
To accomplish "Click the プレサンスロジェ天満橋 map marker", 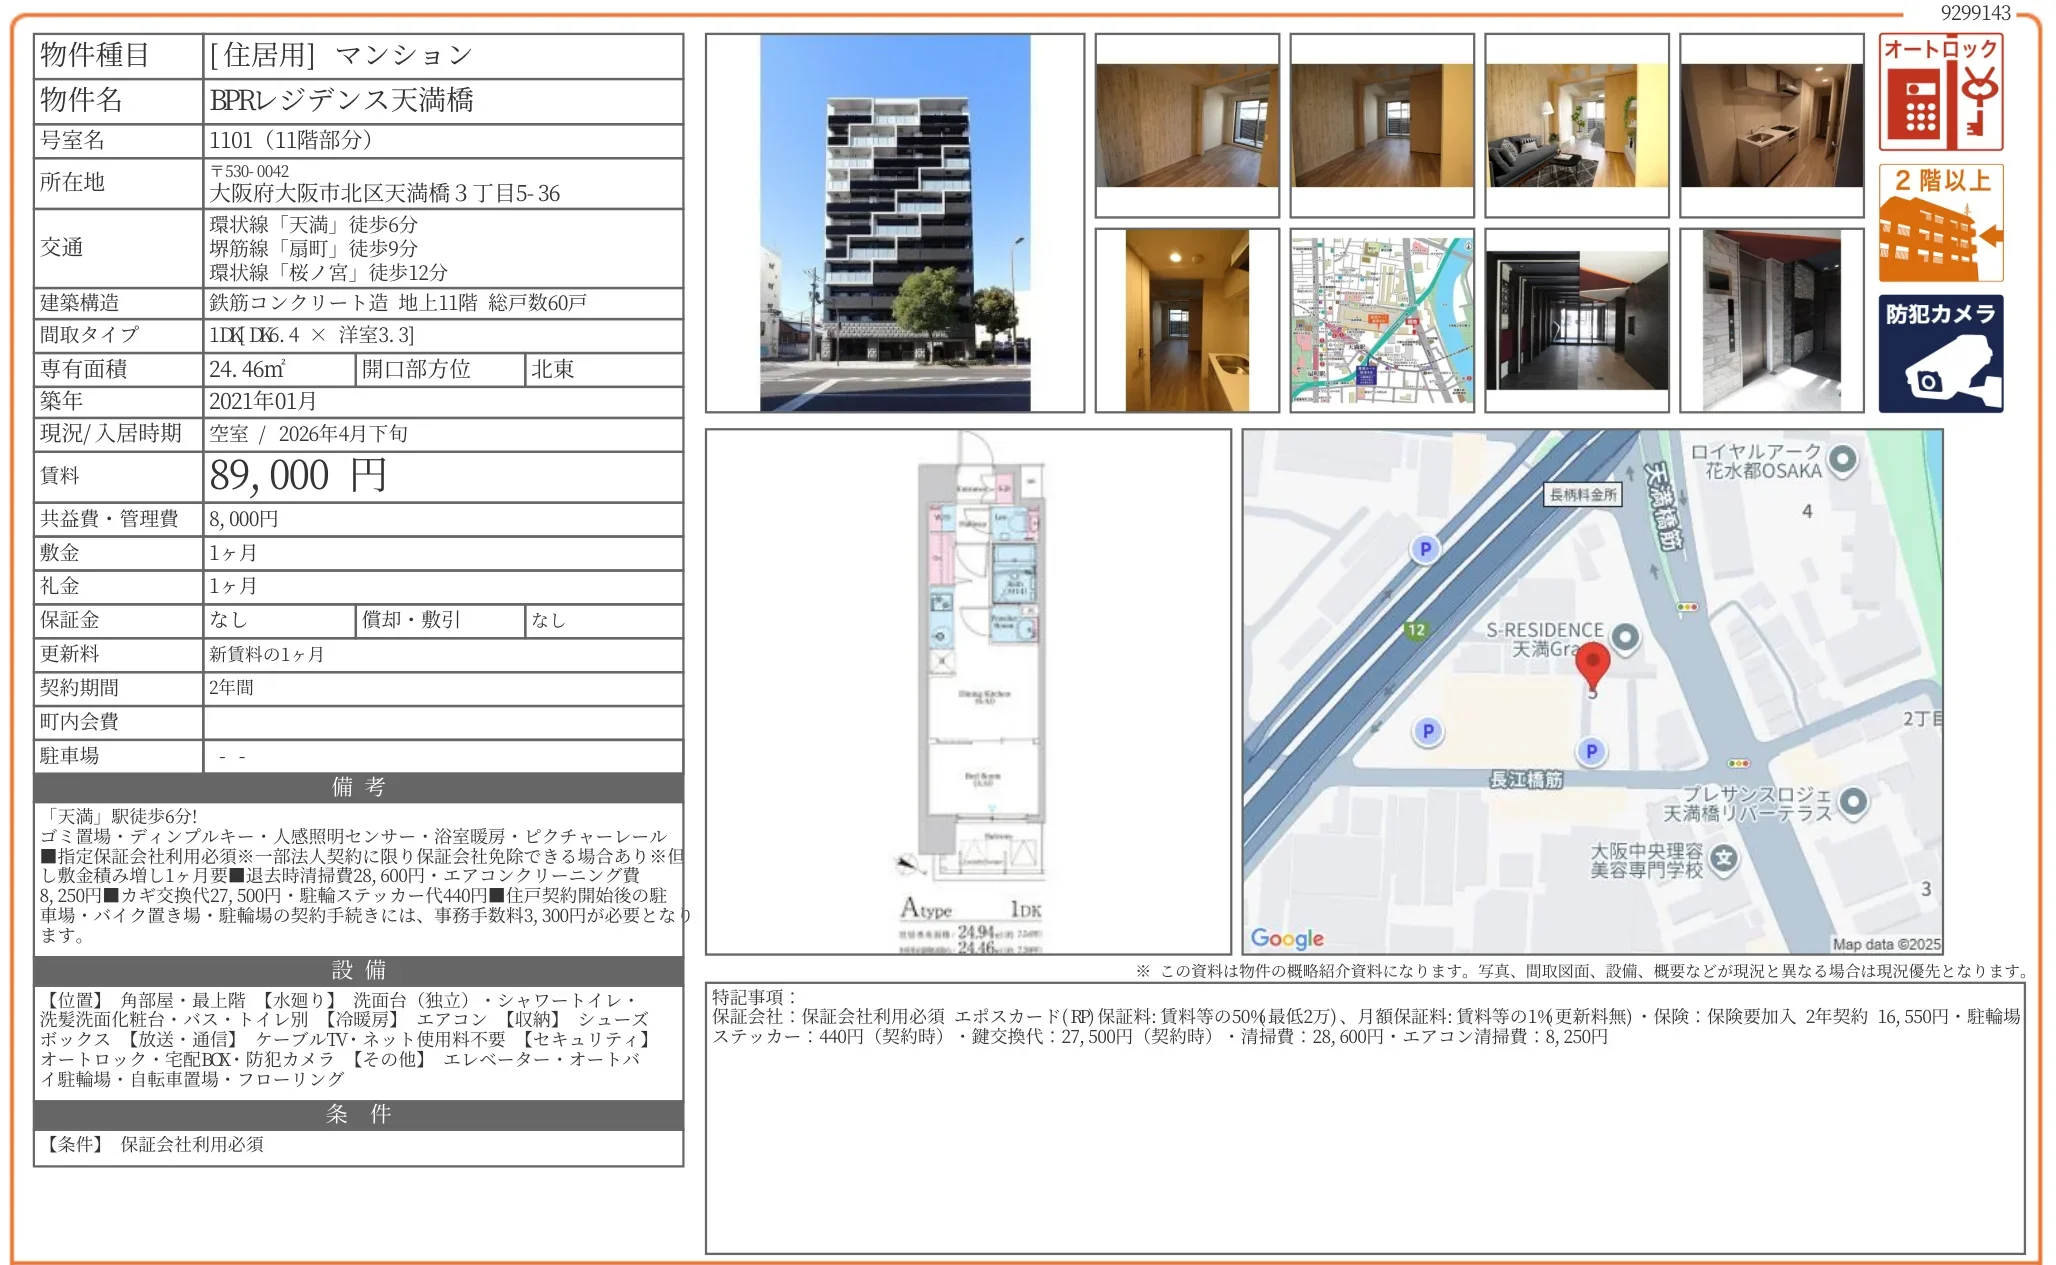I will pos(1853,802).
